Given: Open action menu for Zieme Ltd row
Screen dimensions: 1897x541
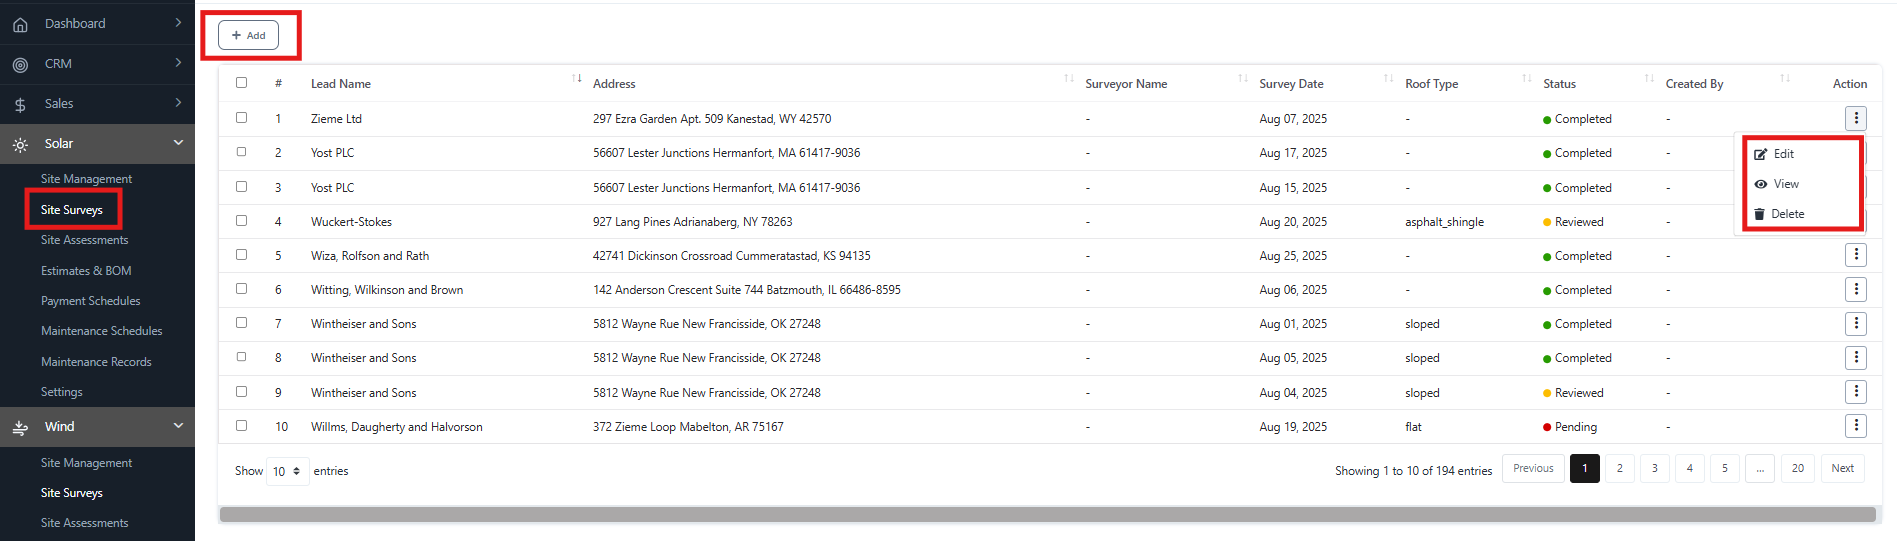Looking at the screenshot, I should [1855, 119].
